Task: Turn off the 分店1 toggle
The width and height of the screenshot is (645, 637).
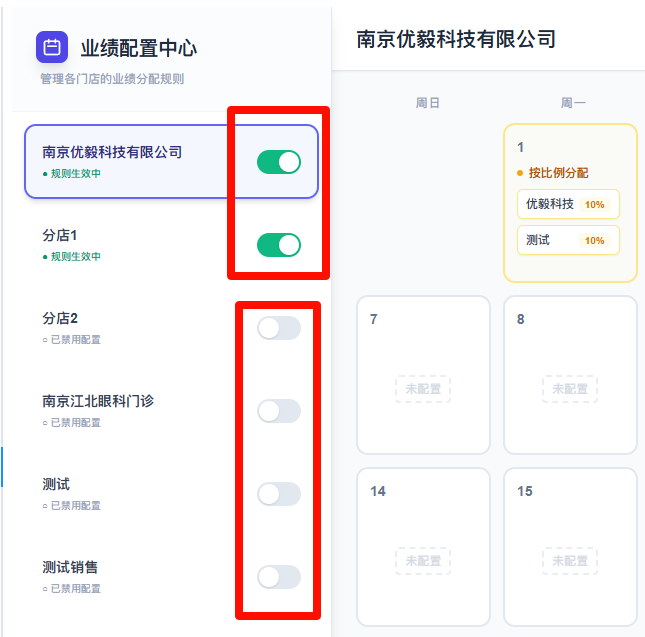Action: 278,245
